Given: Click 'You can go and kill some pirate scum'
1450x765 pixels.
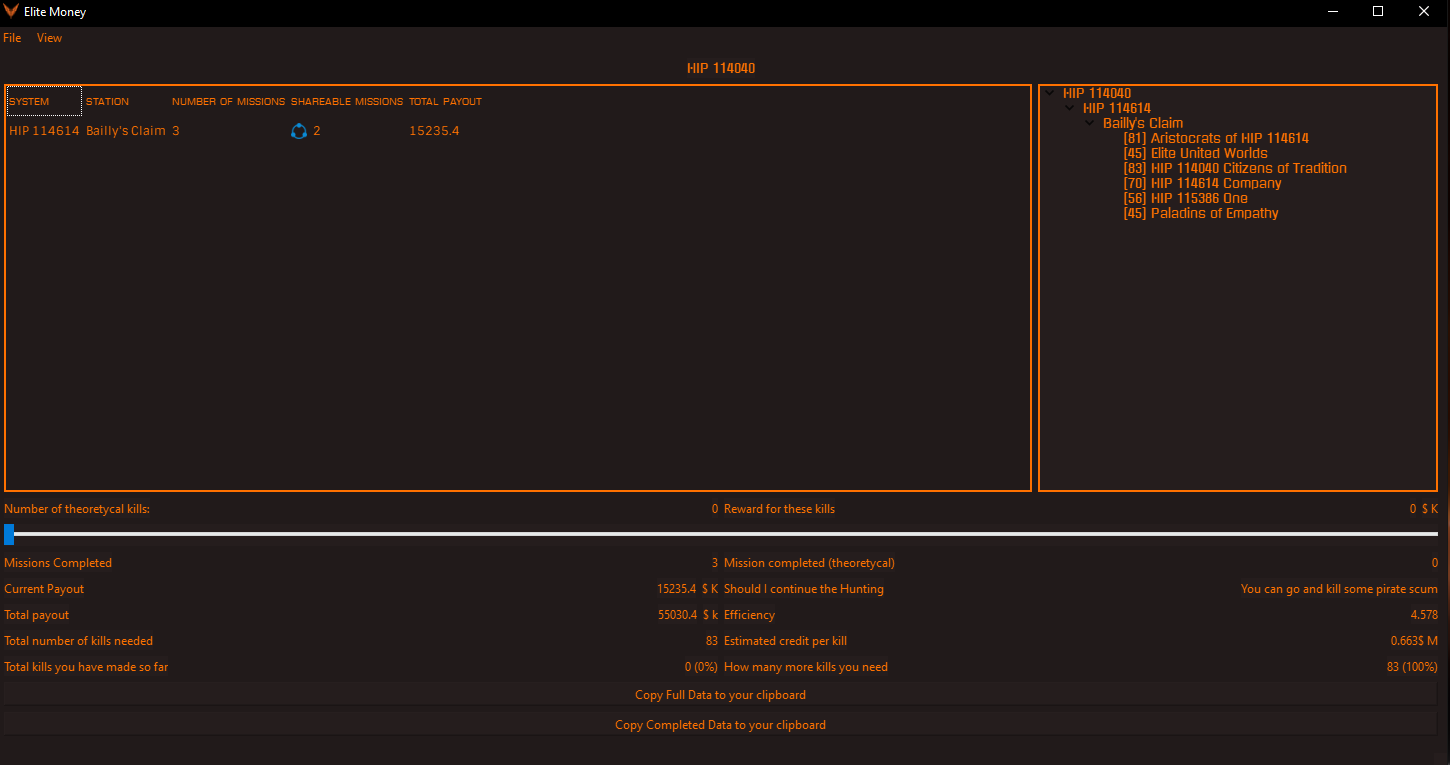Looking at the screenshot, I should 1339,589.
